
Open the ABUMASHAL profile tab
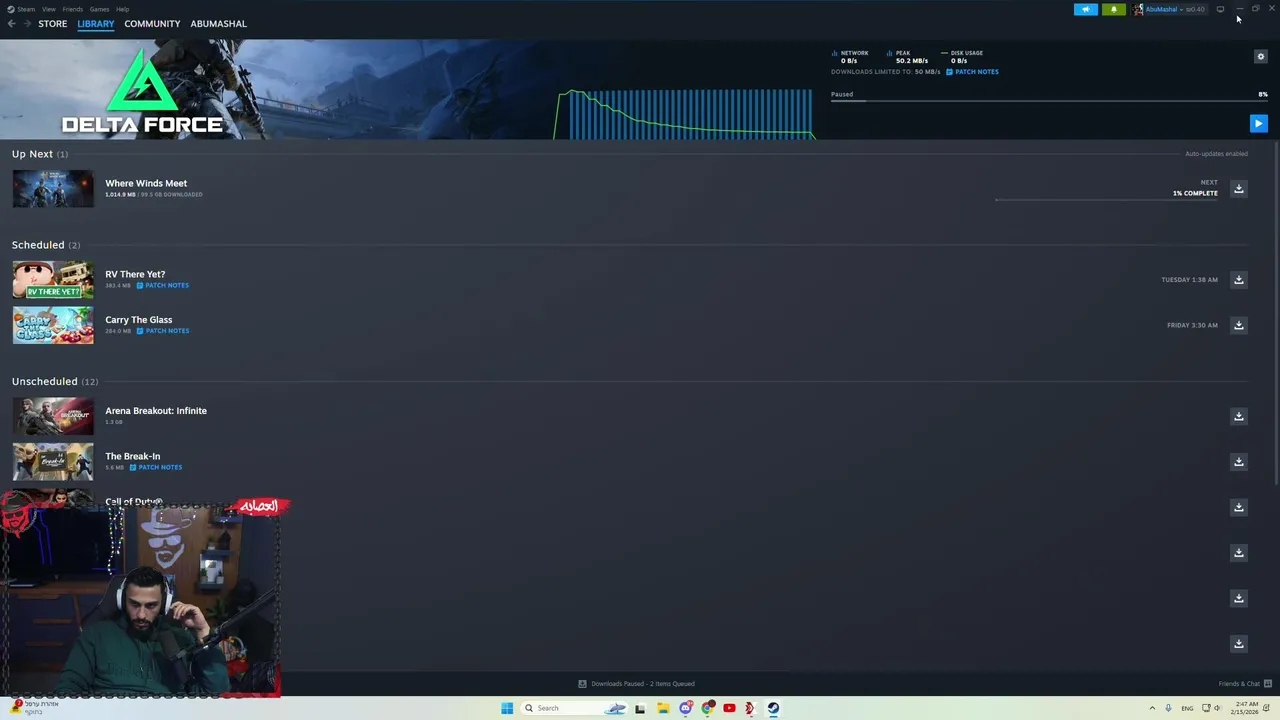[x=218, y=23]
